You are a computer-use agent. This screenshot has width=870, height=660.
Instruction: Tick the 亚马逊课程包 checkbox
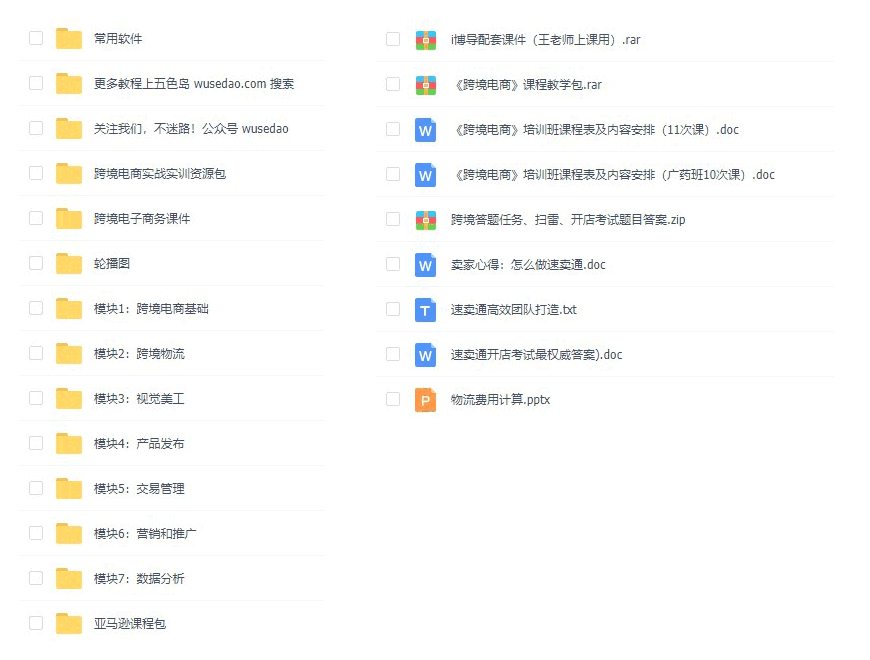[36, 623]
